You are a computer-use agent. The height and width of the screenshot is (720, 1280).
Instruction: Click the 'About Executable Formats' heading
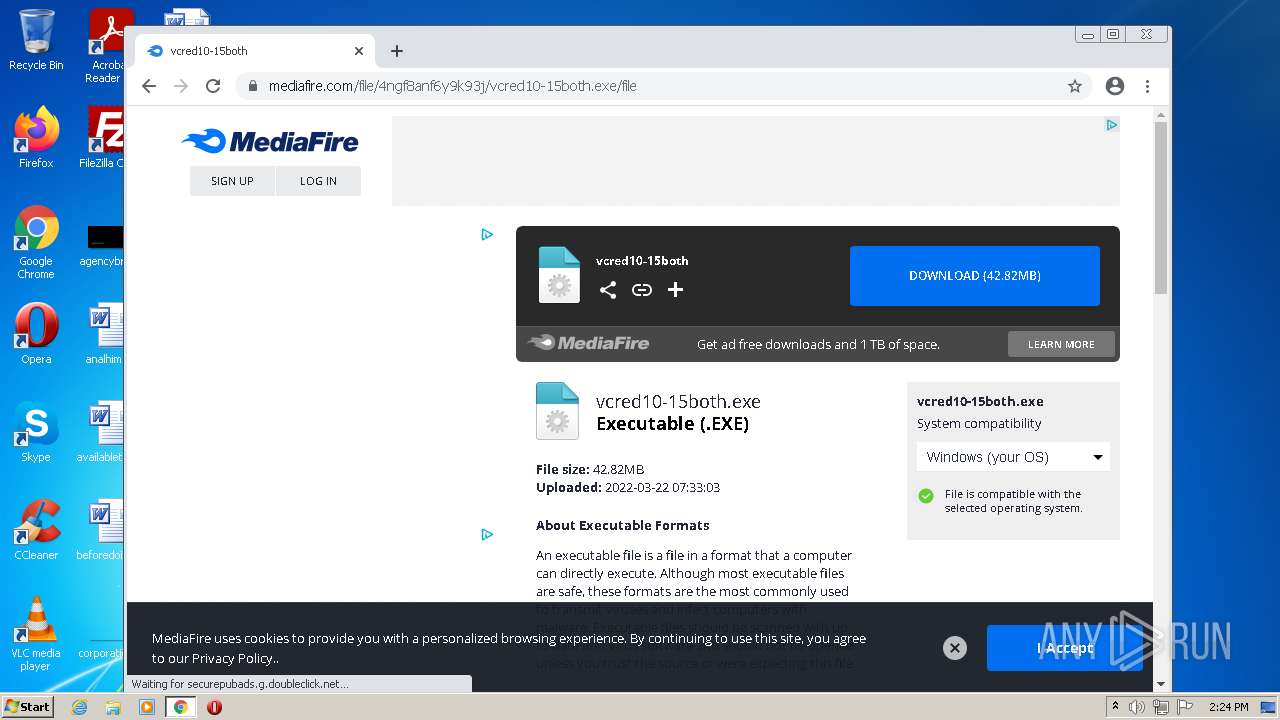[x=622, y=525]
